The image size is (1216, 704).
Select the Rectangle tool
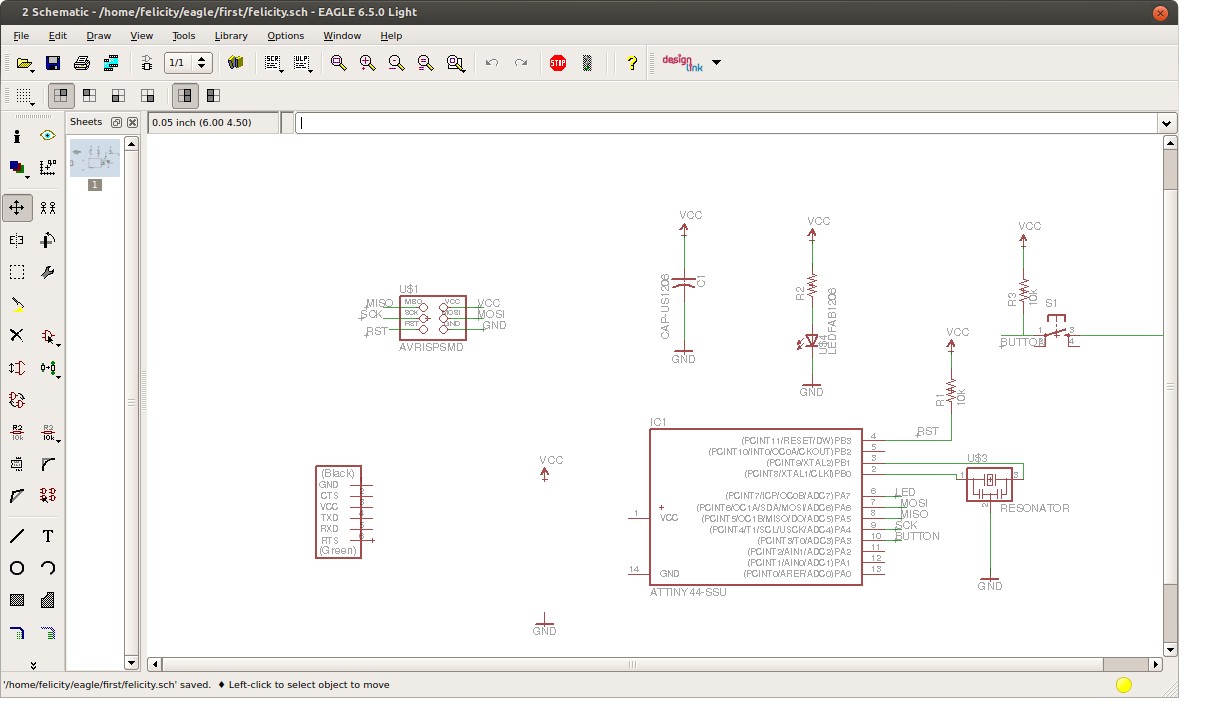pos(17,600)
